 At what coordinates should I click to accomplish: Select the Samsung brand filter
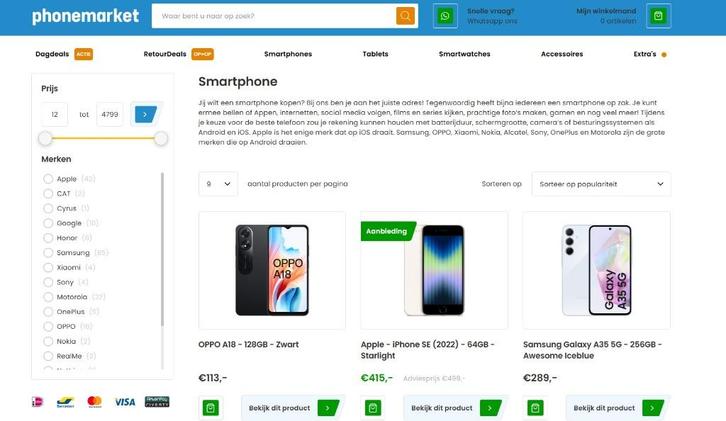coord(48,253)
